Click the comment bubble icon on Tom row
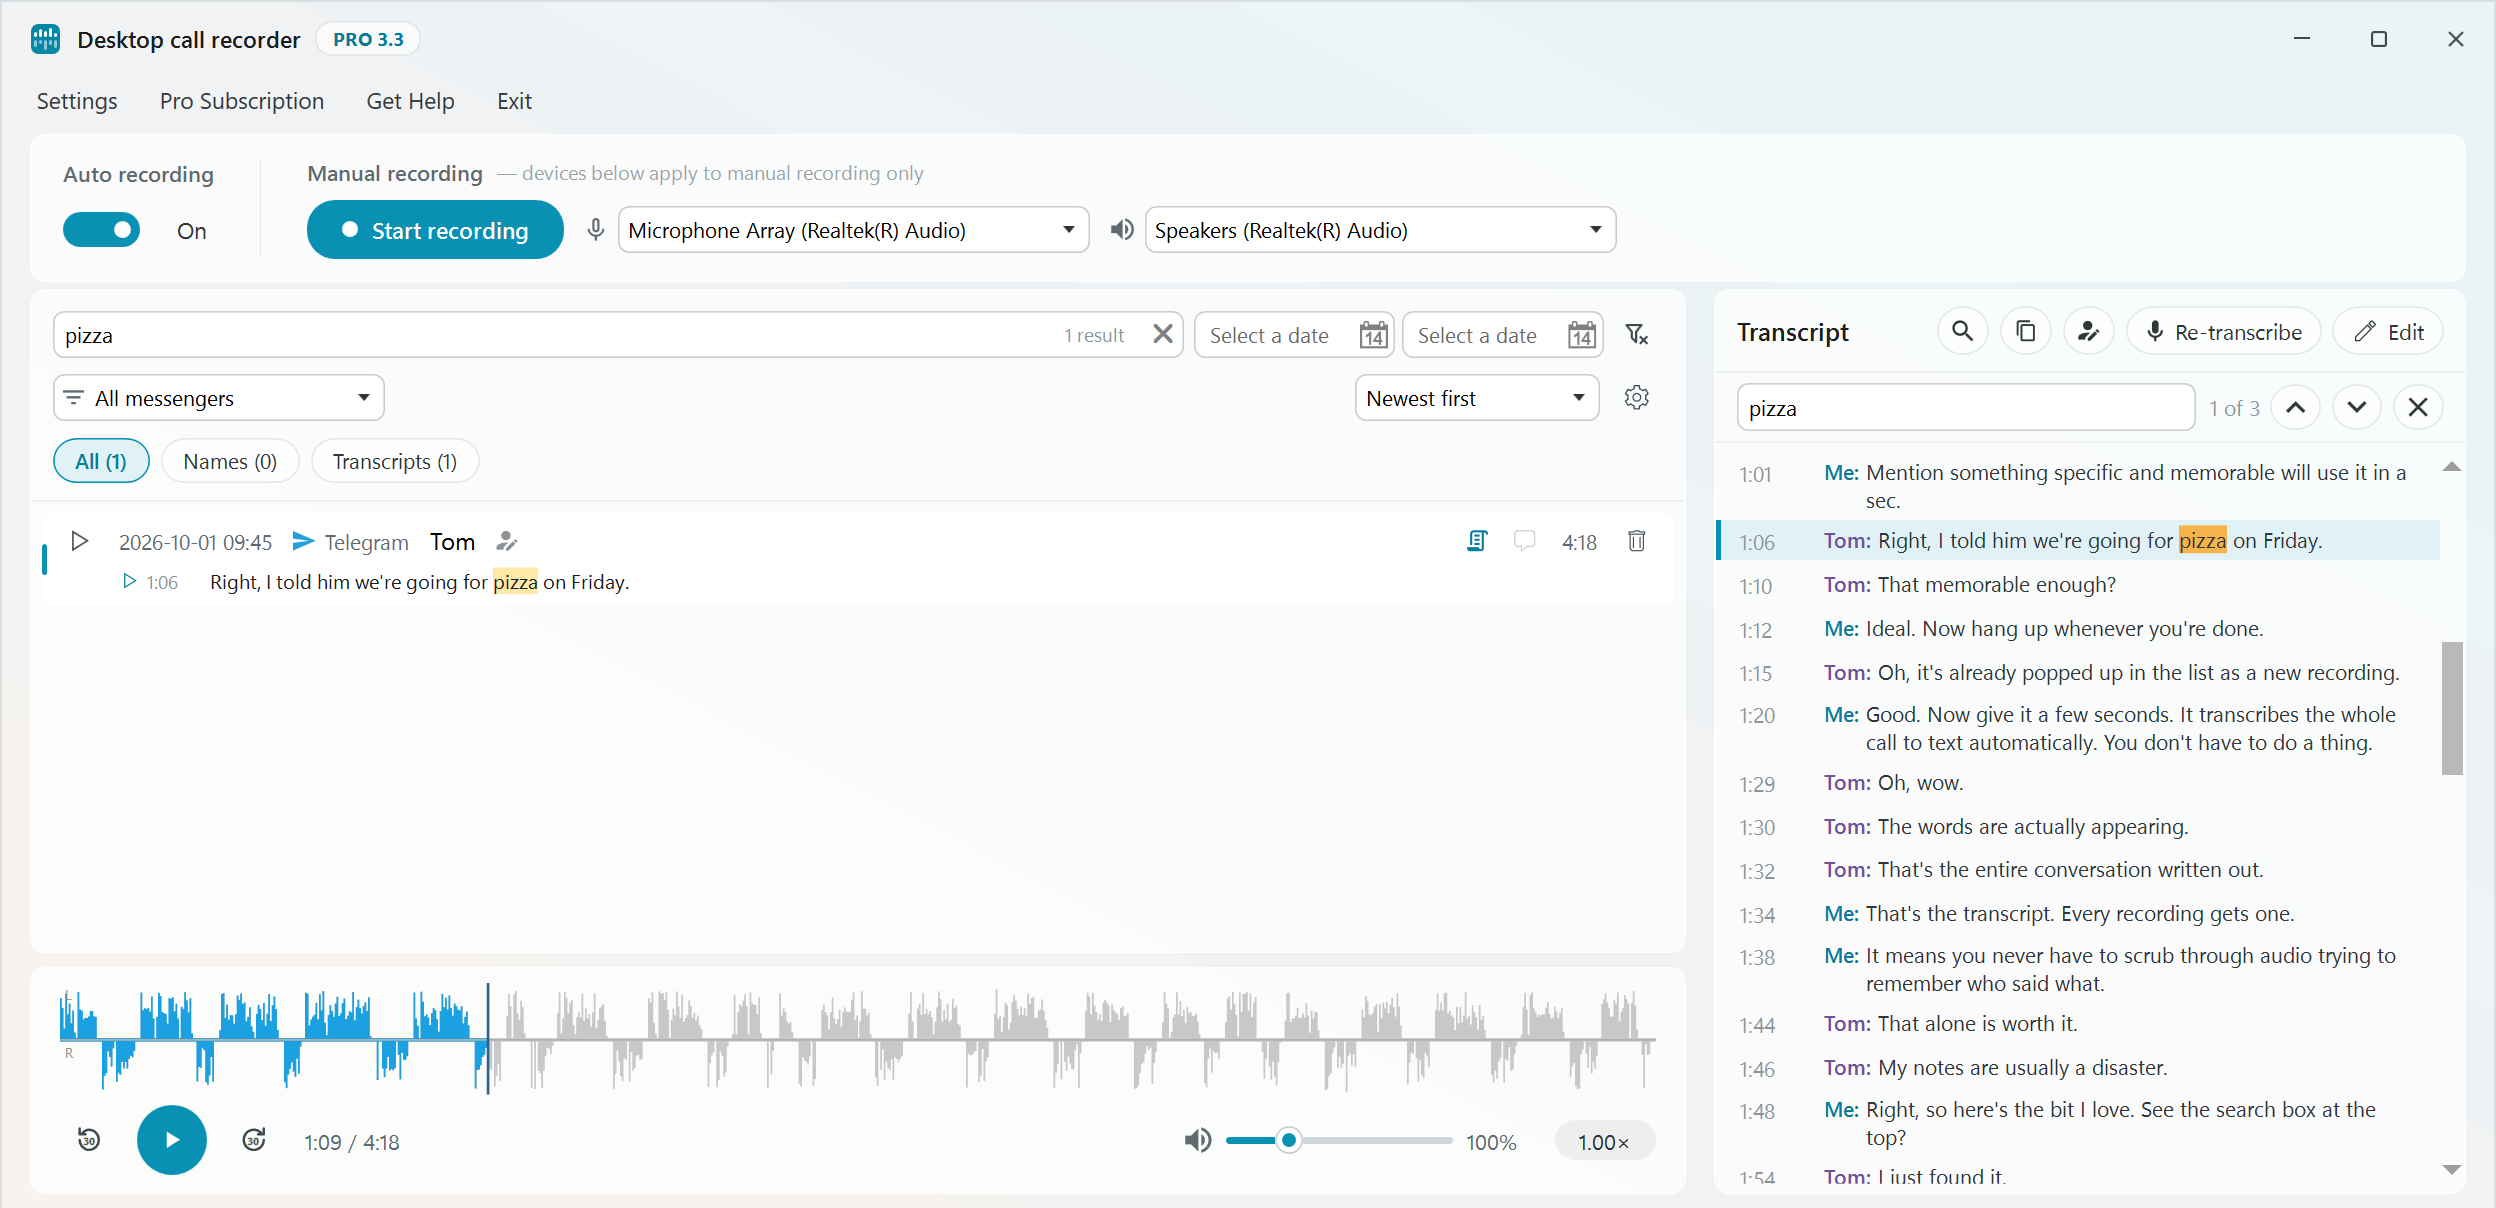Screen dimensions: 2496x1208 click(x=1525, y=541)
